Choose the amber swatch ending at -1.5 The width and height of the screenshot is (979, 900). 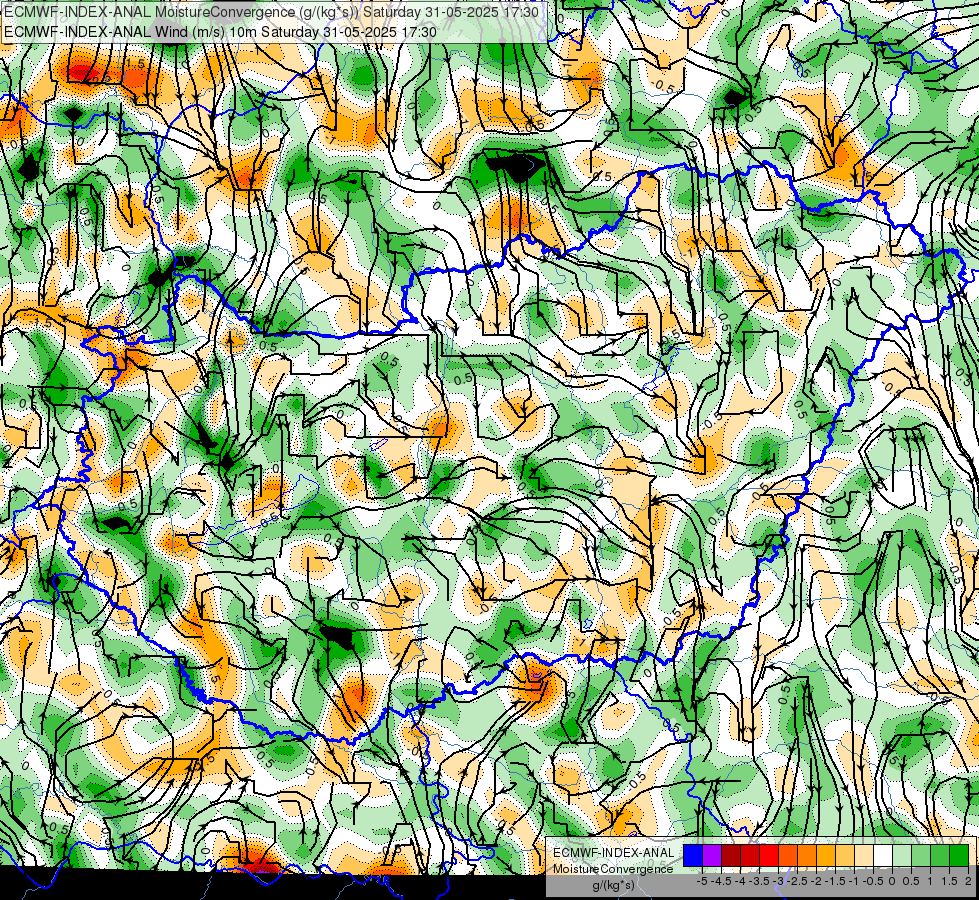click(x=826, y=855)
